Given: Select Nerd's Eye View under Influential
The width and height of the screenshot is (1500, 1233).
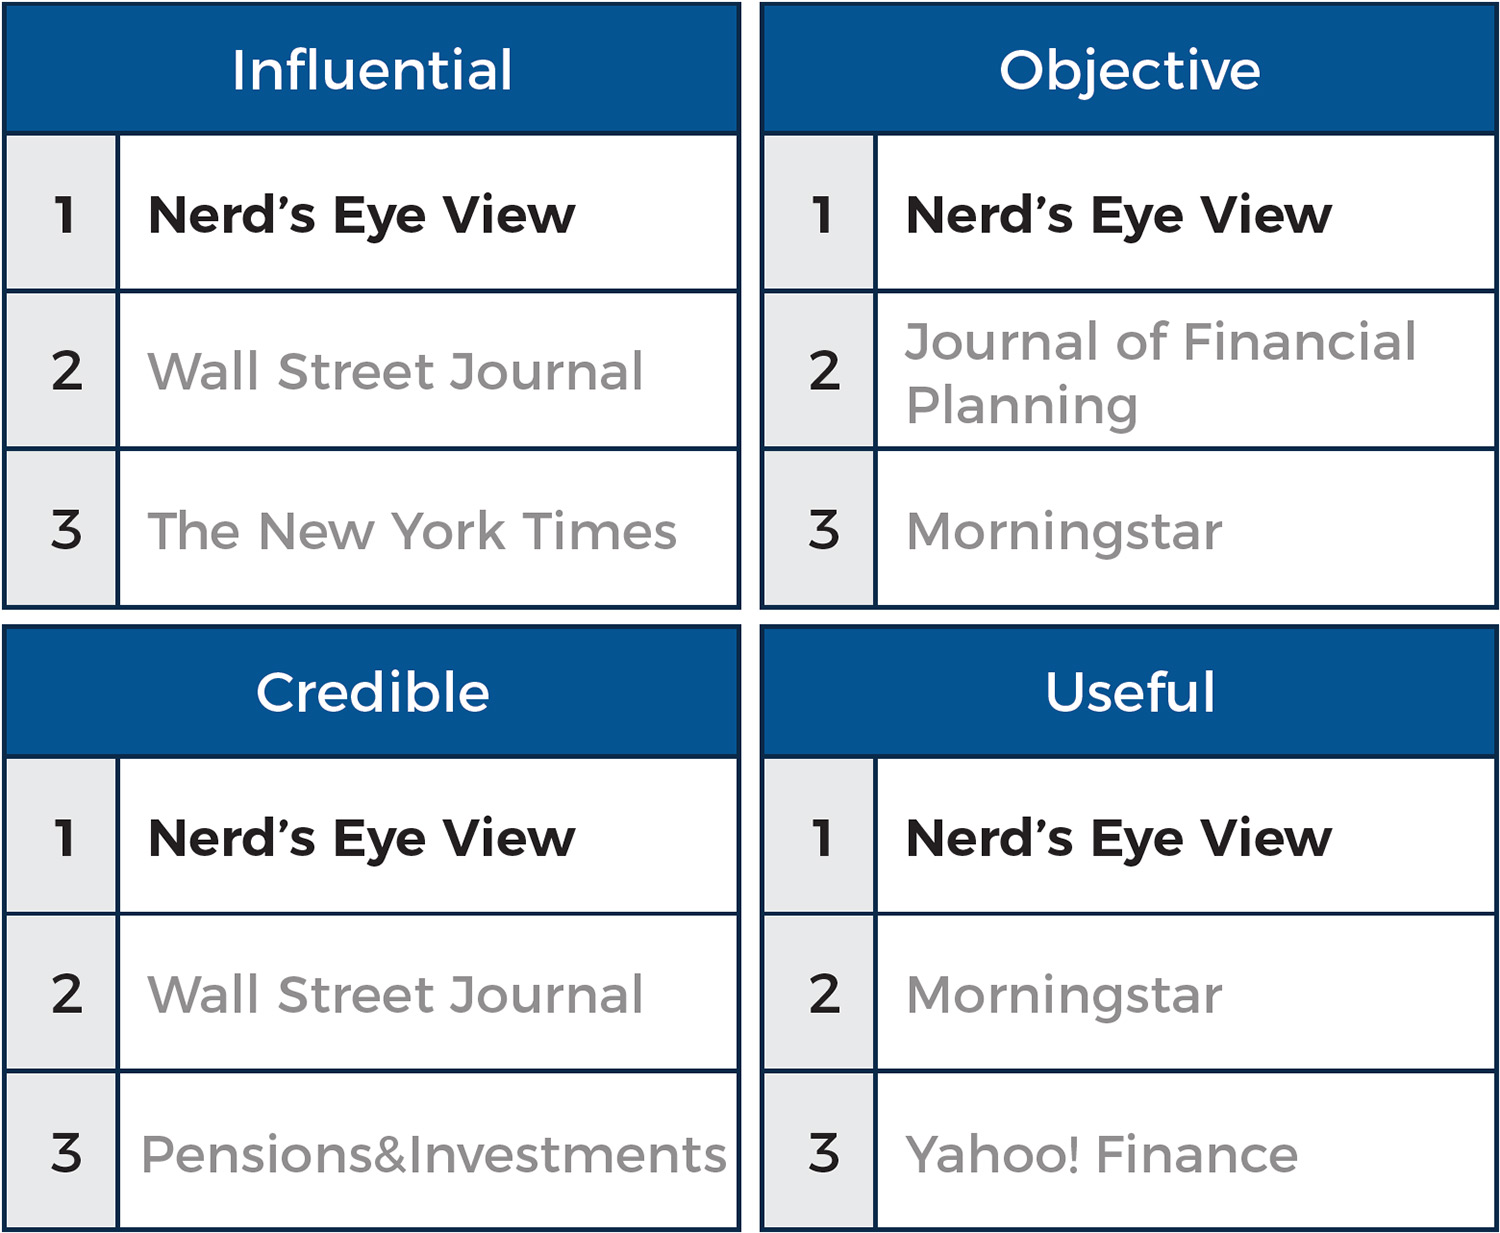Looking at the screenshot, I should (361, 215).
